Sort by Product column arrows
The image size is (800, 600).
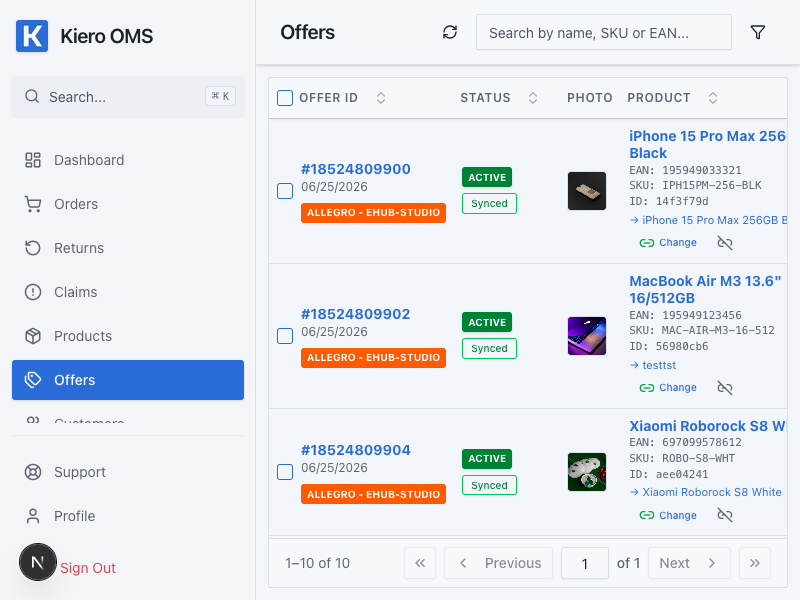pyautogui.click(x=713, y=98)
